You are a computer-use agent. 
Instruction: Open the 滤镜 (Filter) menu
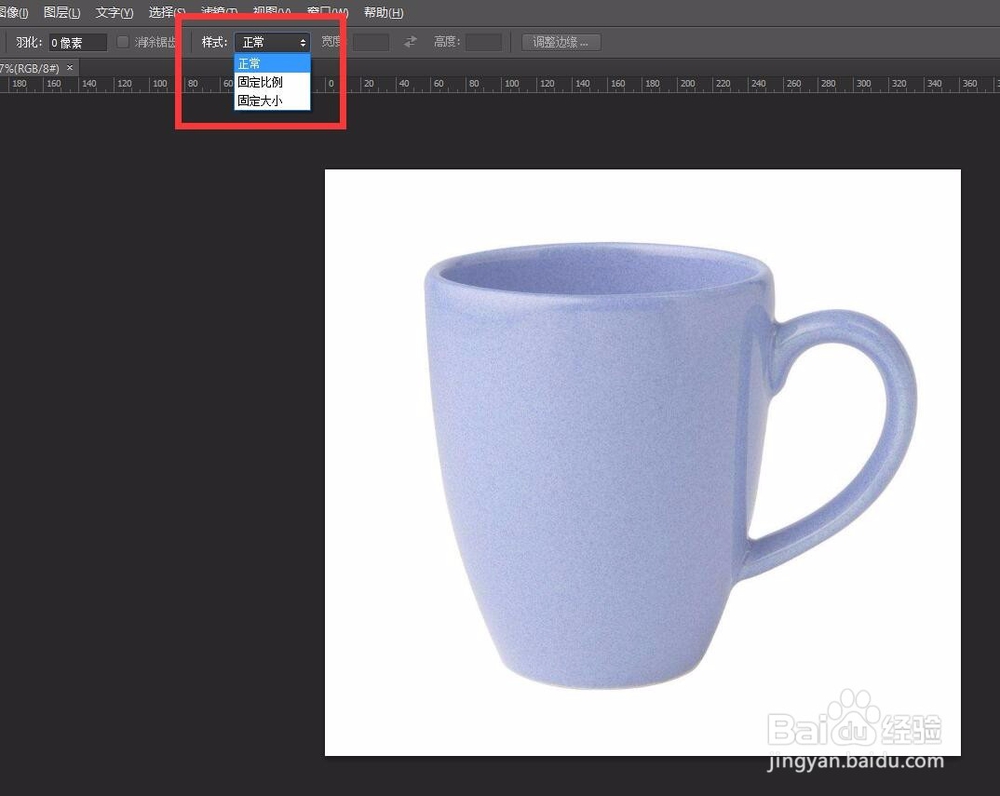219,12
